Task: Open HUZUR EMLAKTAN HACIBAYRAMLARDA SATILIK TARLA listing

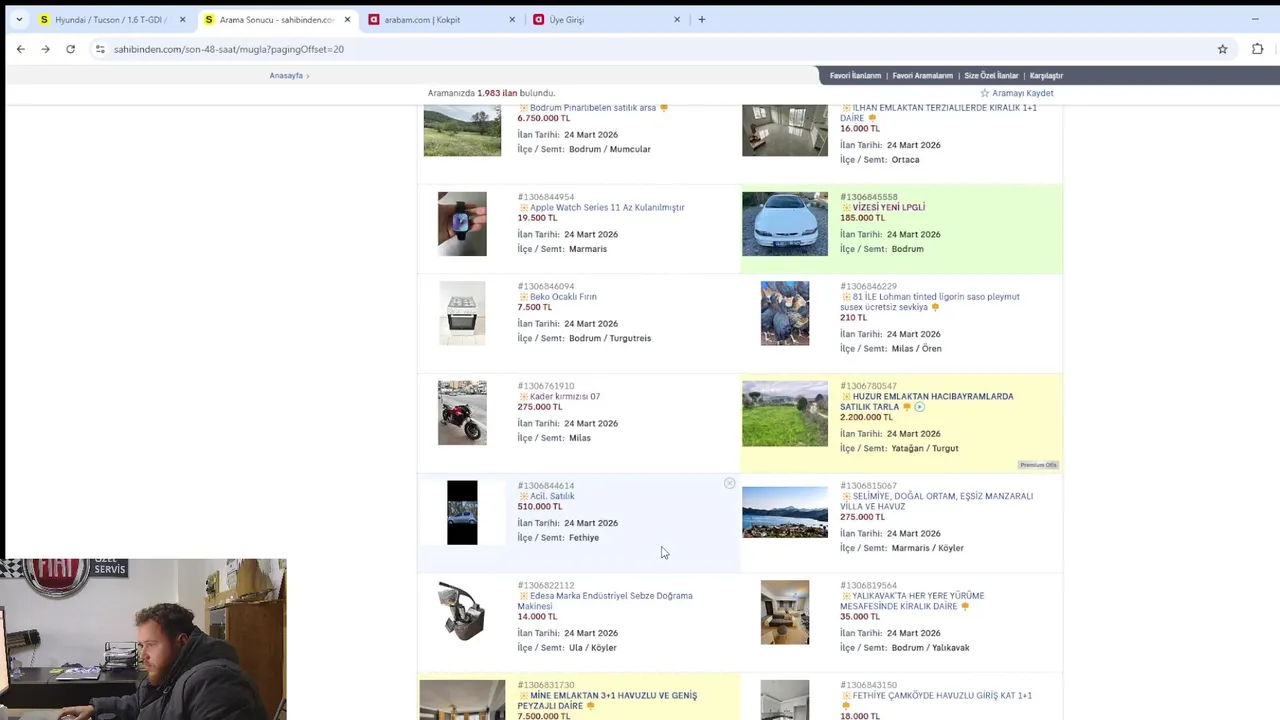Action: click(927, 402)
